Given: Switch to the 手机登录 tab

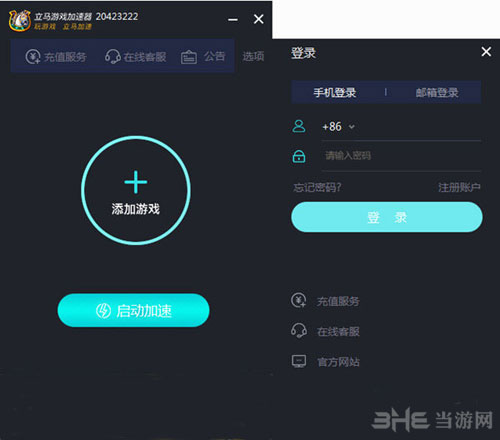Looking at the screenshot, I should 335,92.
